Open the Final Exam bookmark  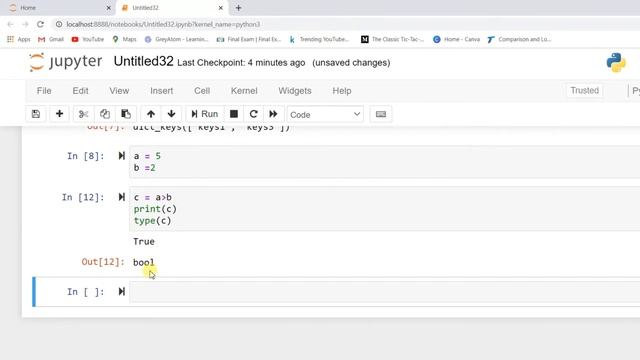[249, 39]
